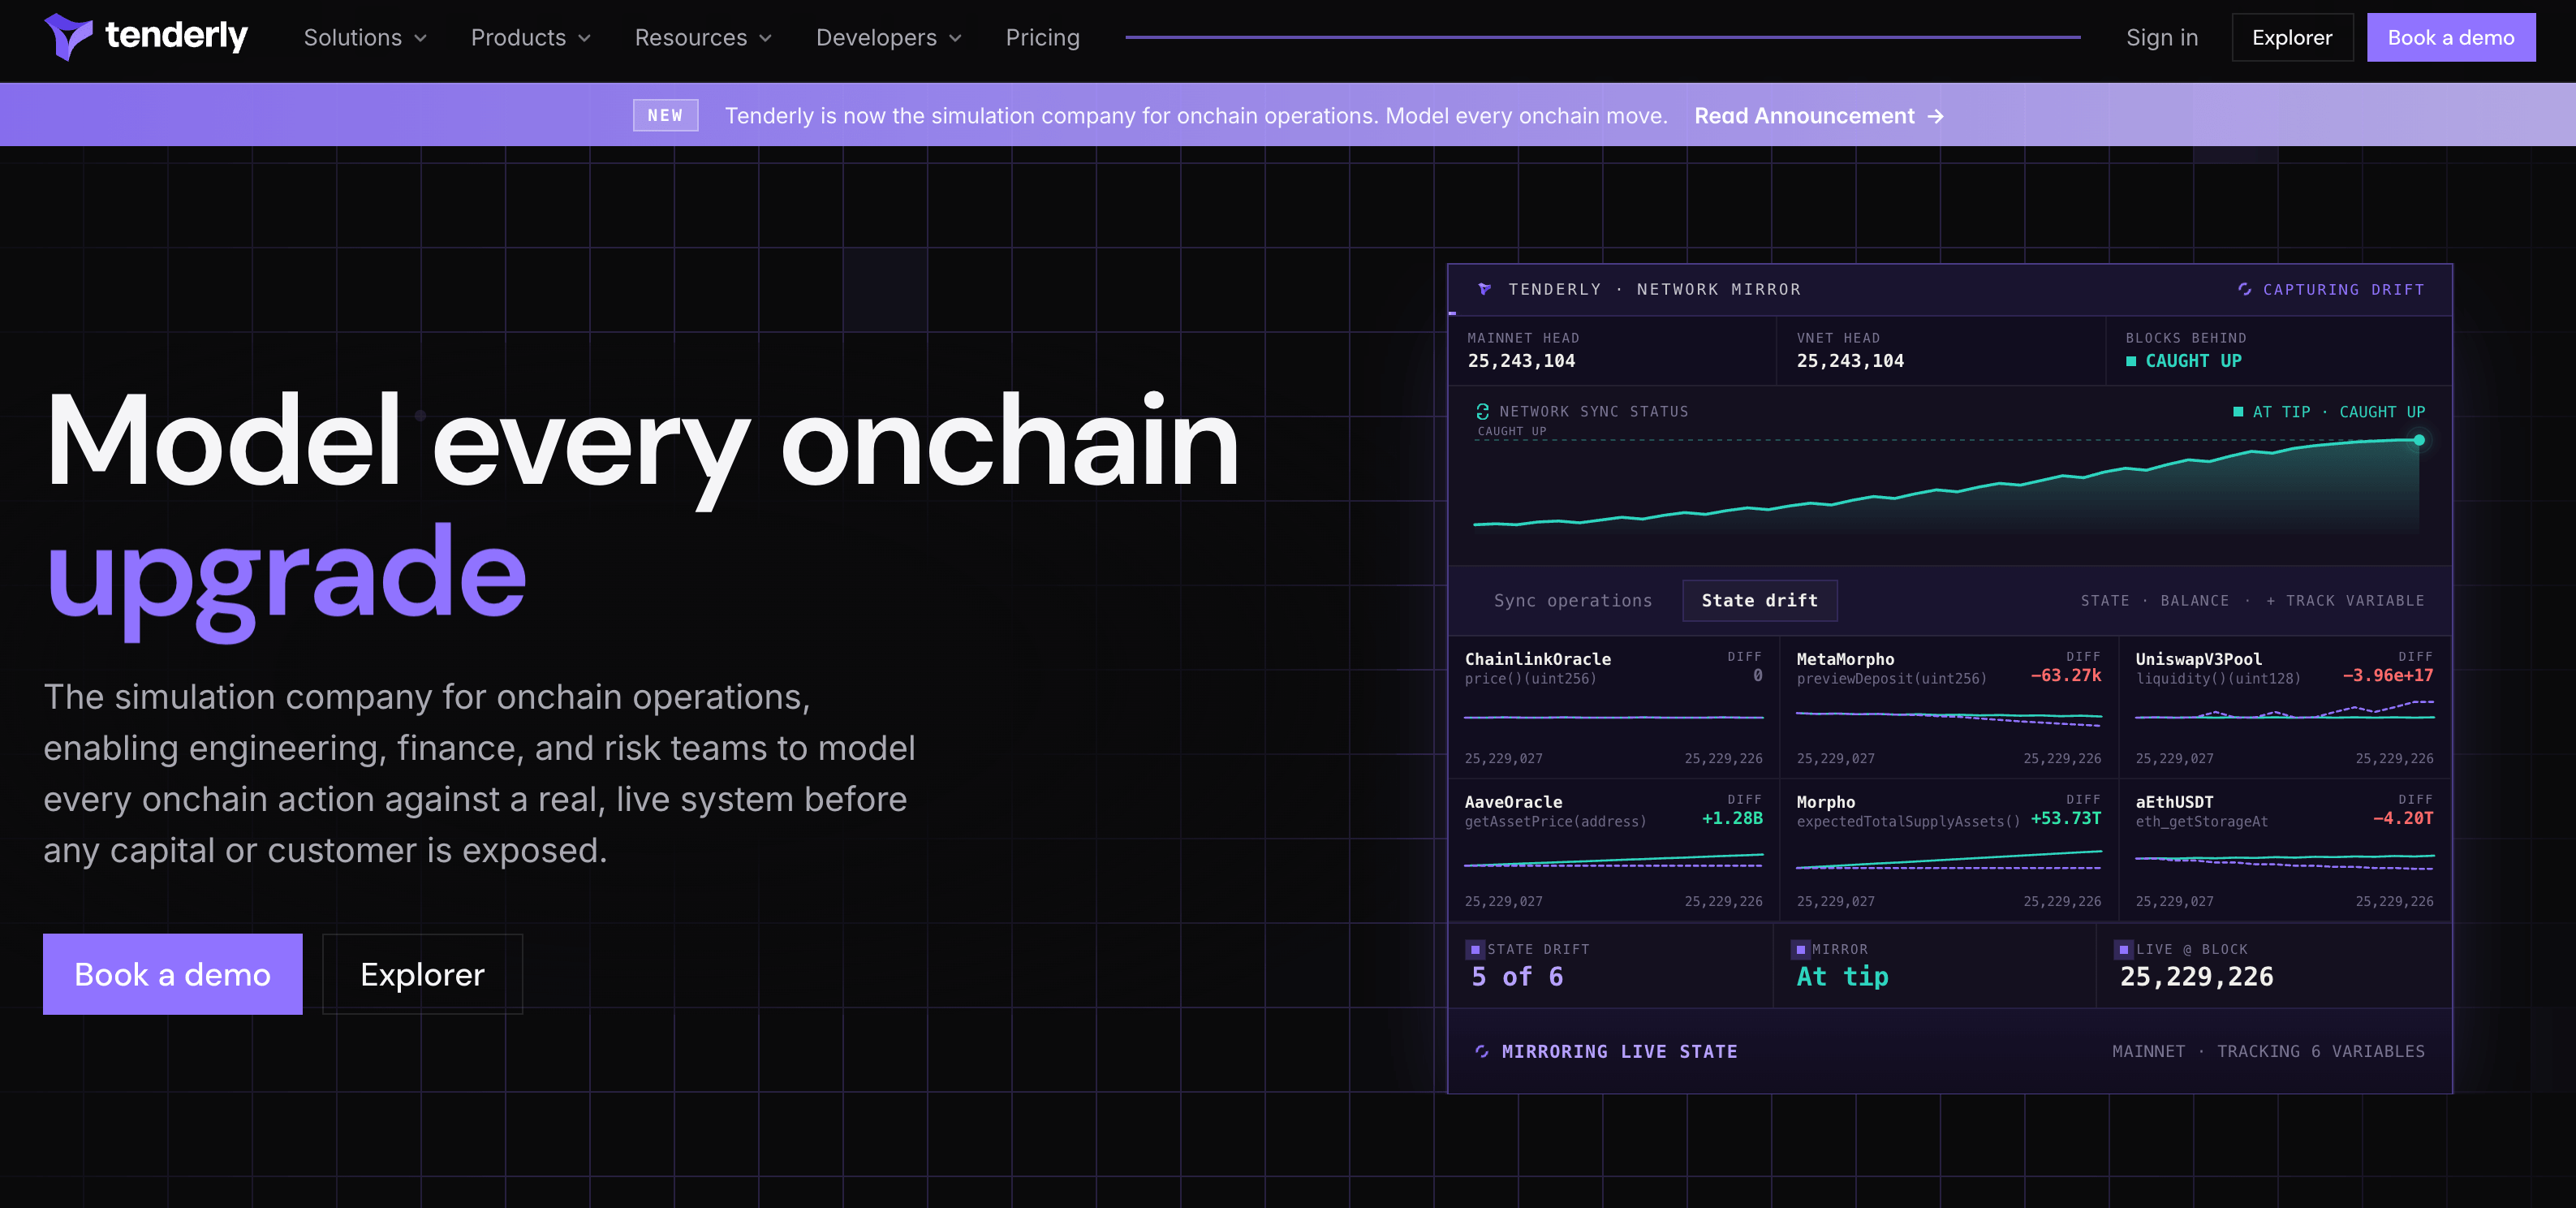Image resolution: width=2576 pixels, height=1208 pixels.
Task: Click the CAPTURING DRIFT status text
Action: (x=2343, y=289)
